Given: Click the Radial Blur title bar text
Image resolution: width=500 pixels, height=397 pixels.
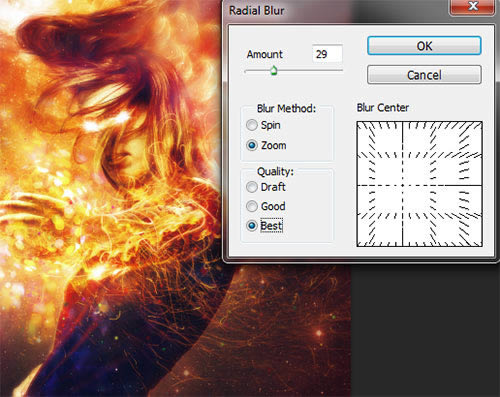Looking at the screenshot, I should (256, 10).
